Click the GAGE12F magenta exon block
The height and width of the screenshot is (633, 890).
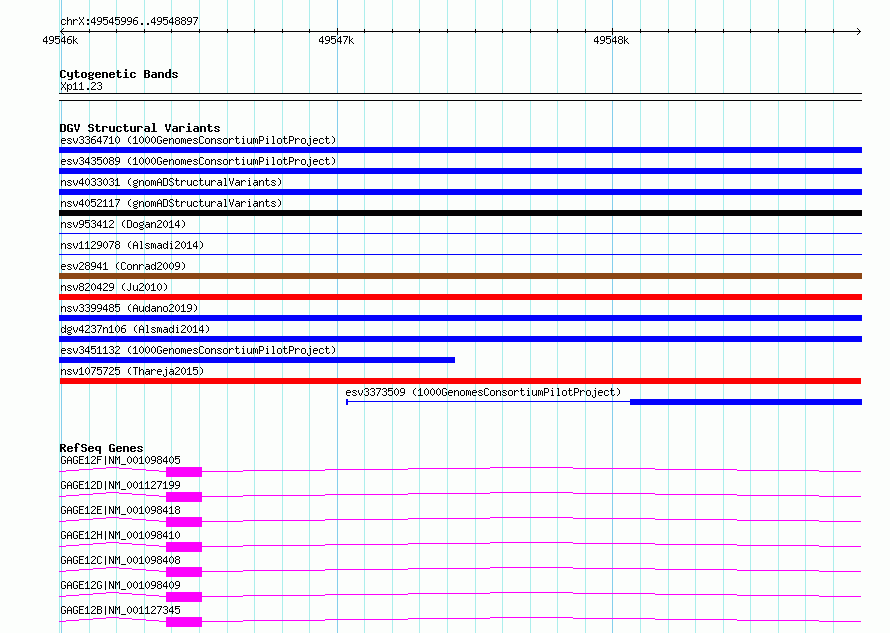tap(184, 472)
